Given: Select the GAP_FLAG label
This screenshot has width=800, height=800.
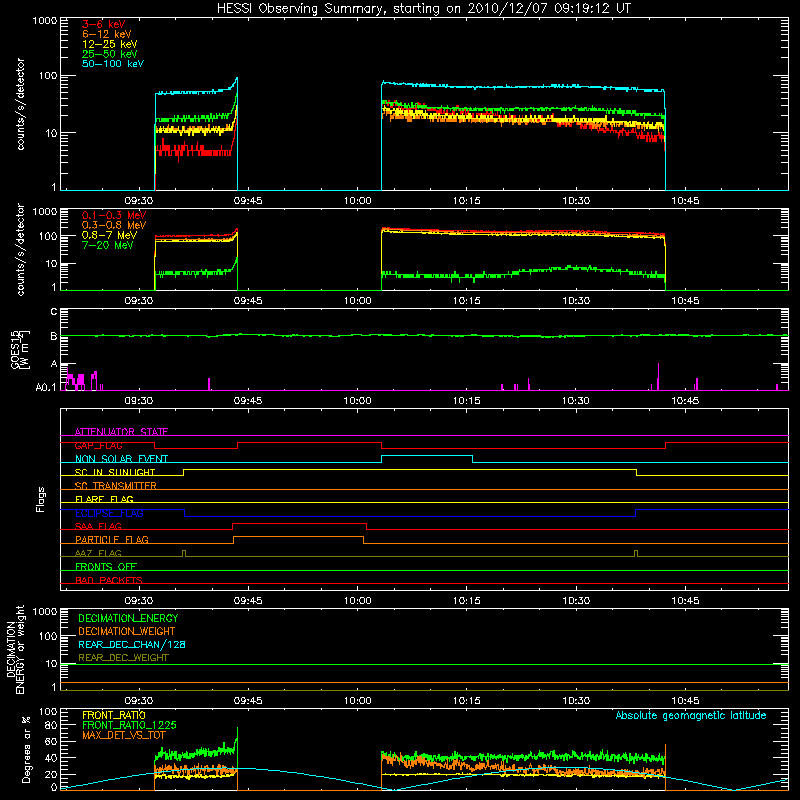Looking at the screenshot, I should click(x=98, y=445).
